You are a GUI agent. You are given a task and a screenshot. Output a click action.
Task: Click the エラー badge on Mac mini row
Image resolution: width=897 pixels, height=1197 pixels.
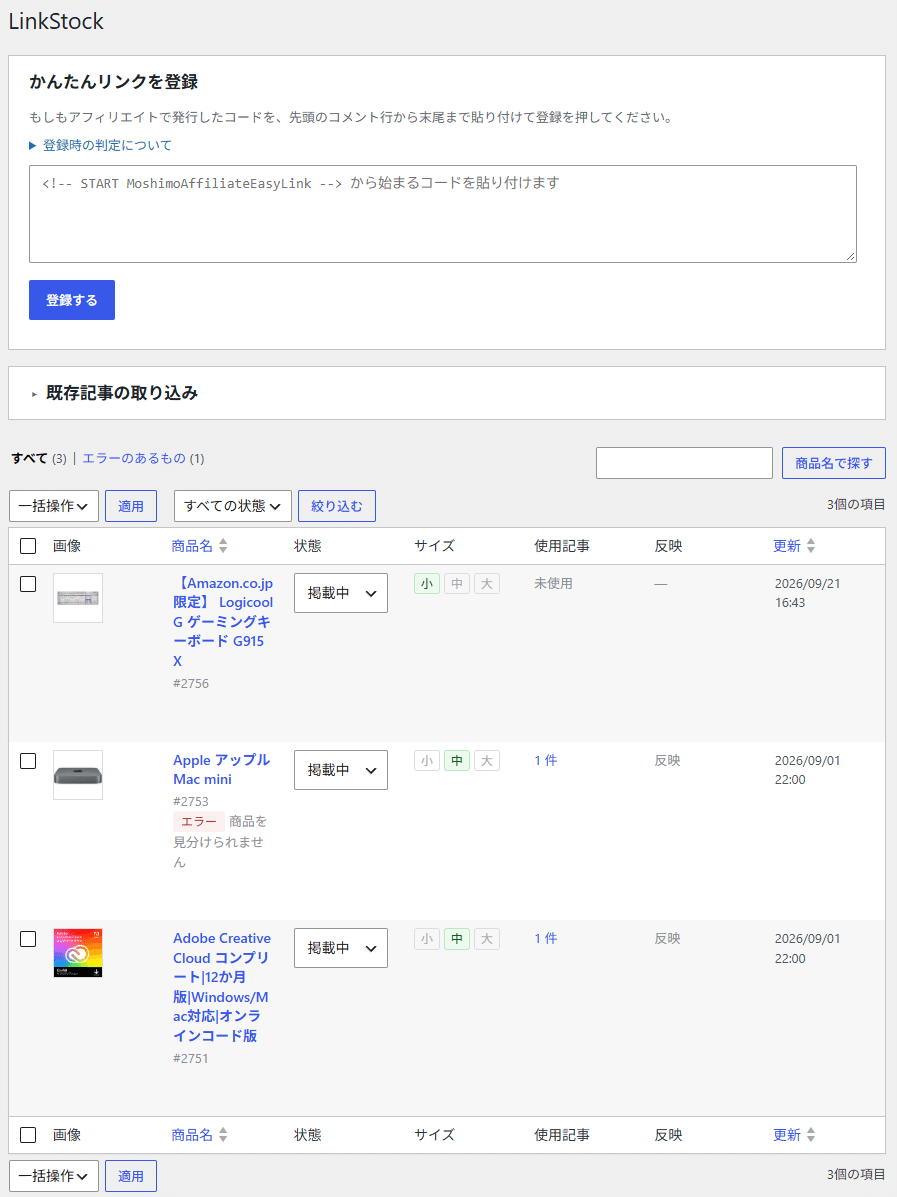198,821
